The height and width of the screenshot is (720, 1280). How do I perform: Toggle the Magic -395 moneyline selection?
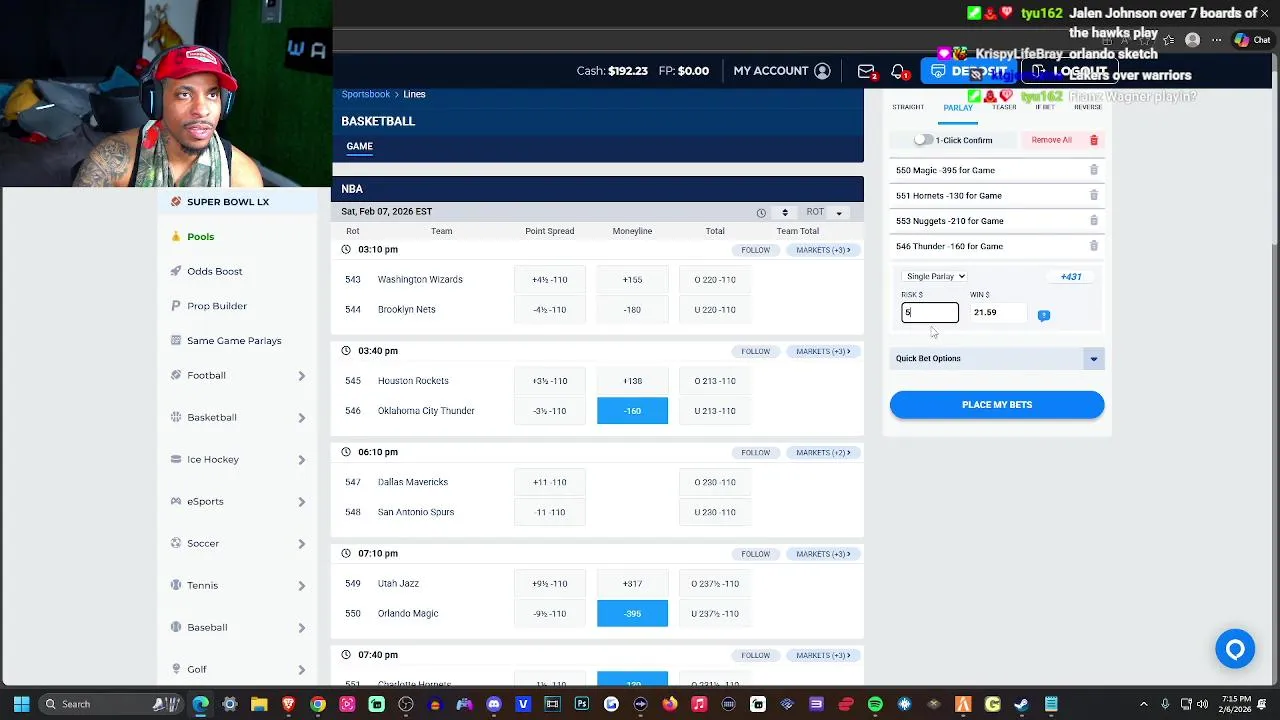point(632,613)
